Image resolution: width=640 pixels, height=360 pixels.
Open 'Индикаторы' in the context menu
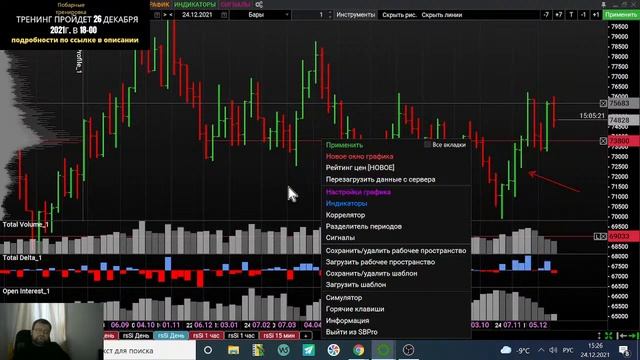click(346, 203)
